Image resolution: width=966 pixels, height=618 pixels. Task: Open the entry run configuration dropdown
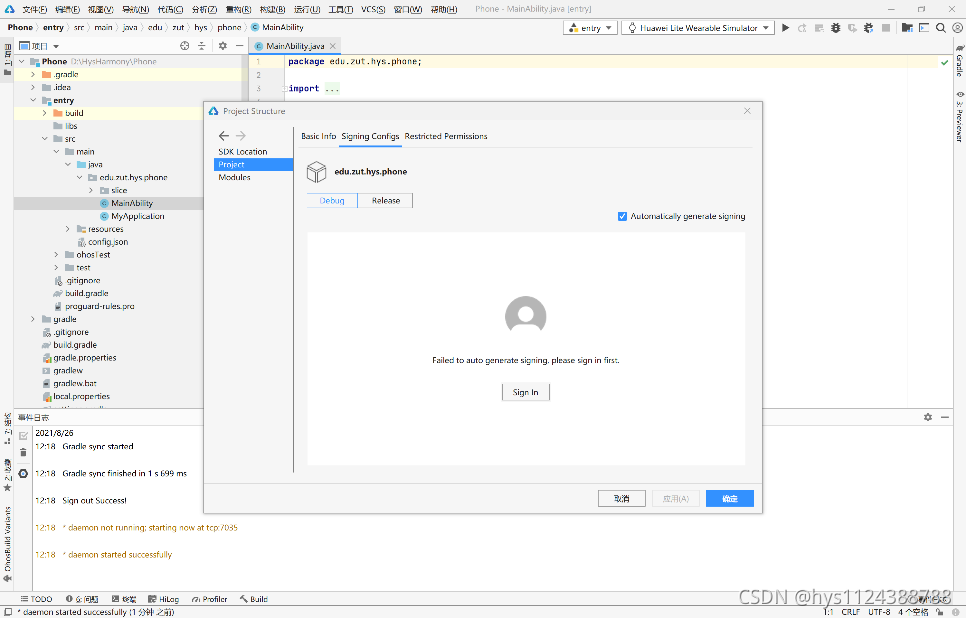click(591, 28)
